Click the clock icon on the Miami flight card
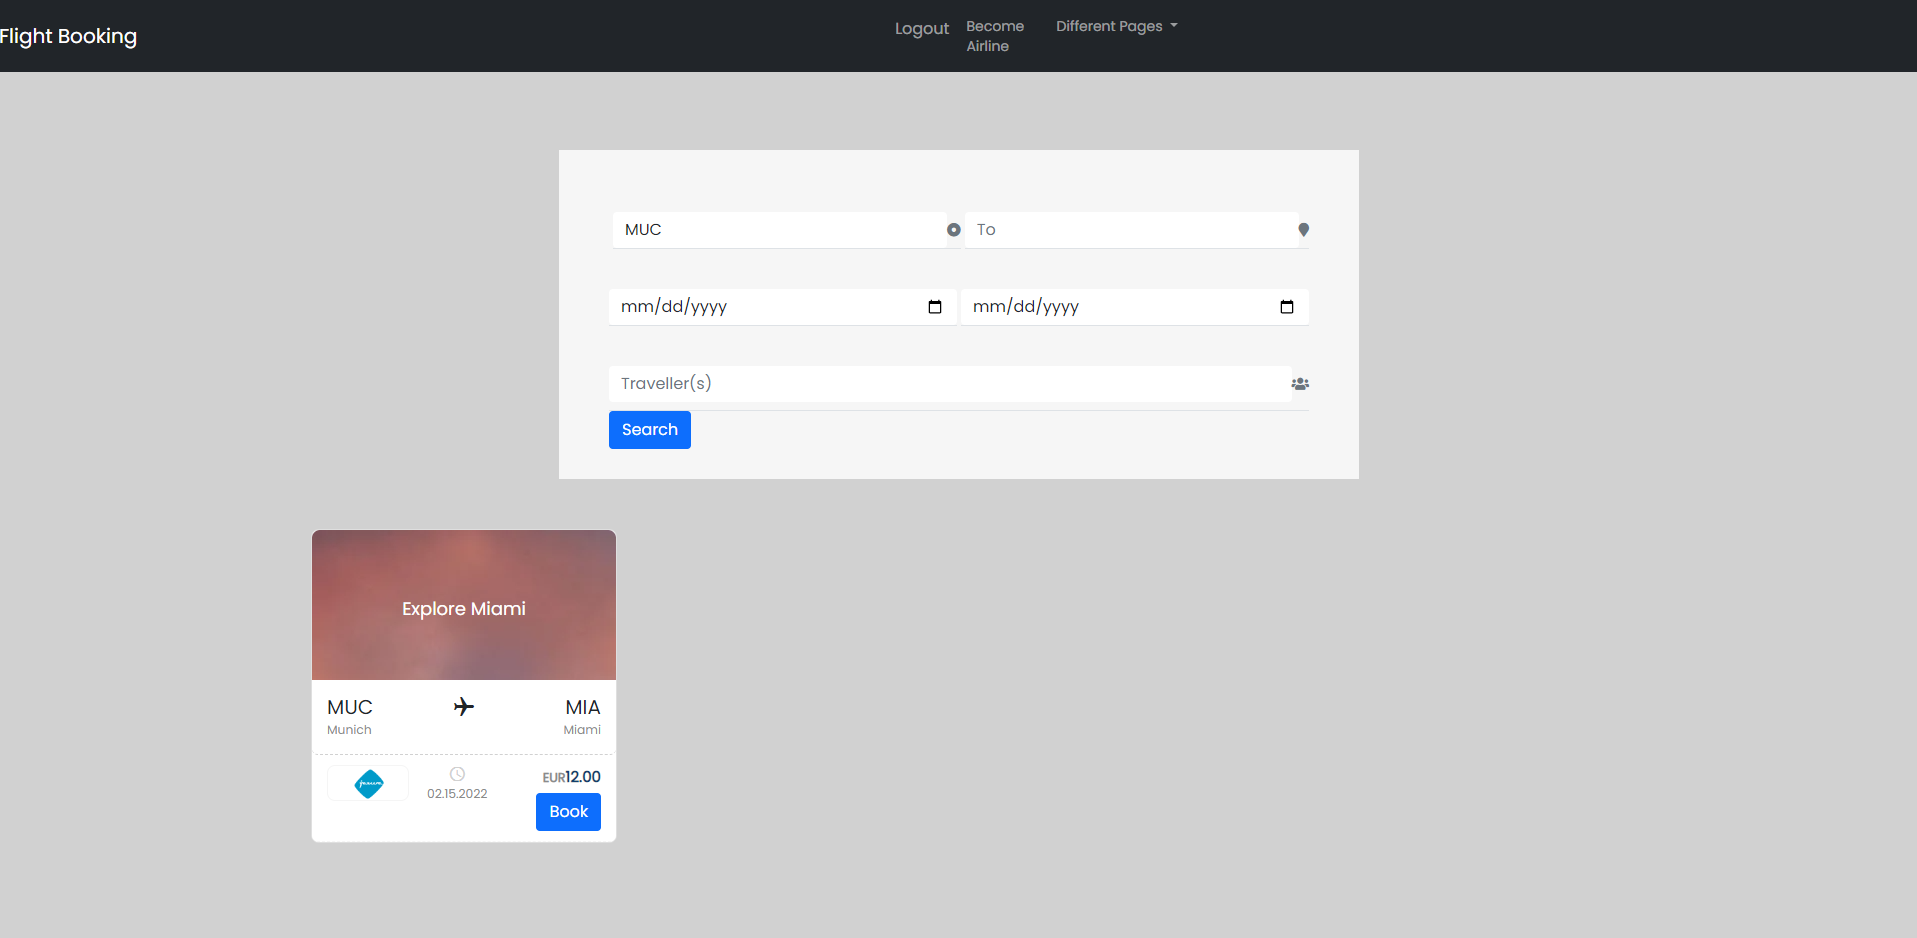Viewport: 1917px width, 938px height. (457, 773)
